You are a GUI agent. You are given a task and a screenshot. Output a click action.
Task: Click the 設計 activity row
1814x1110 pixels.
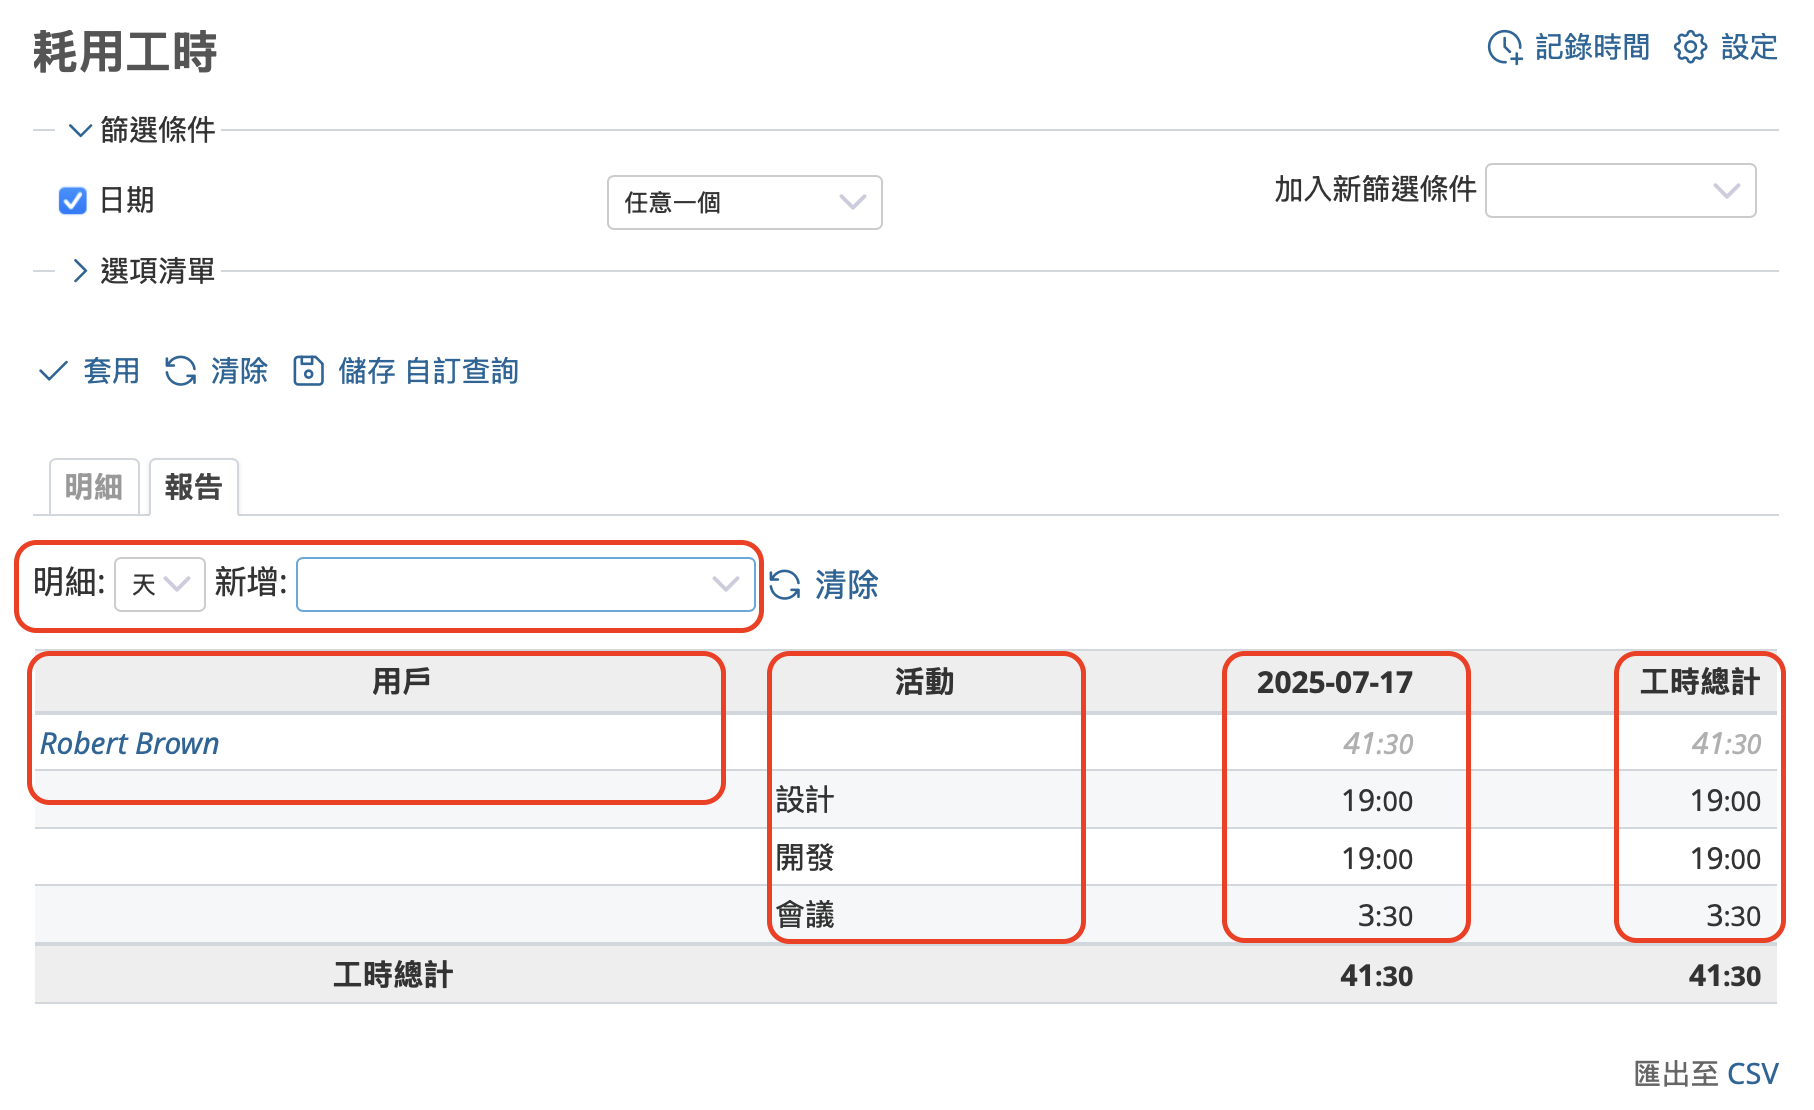906,800
